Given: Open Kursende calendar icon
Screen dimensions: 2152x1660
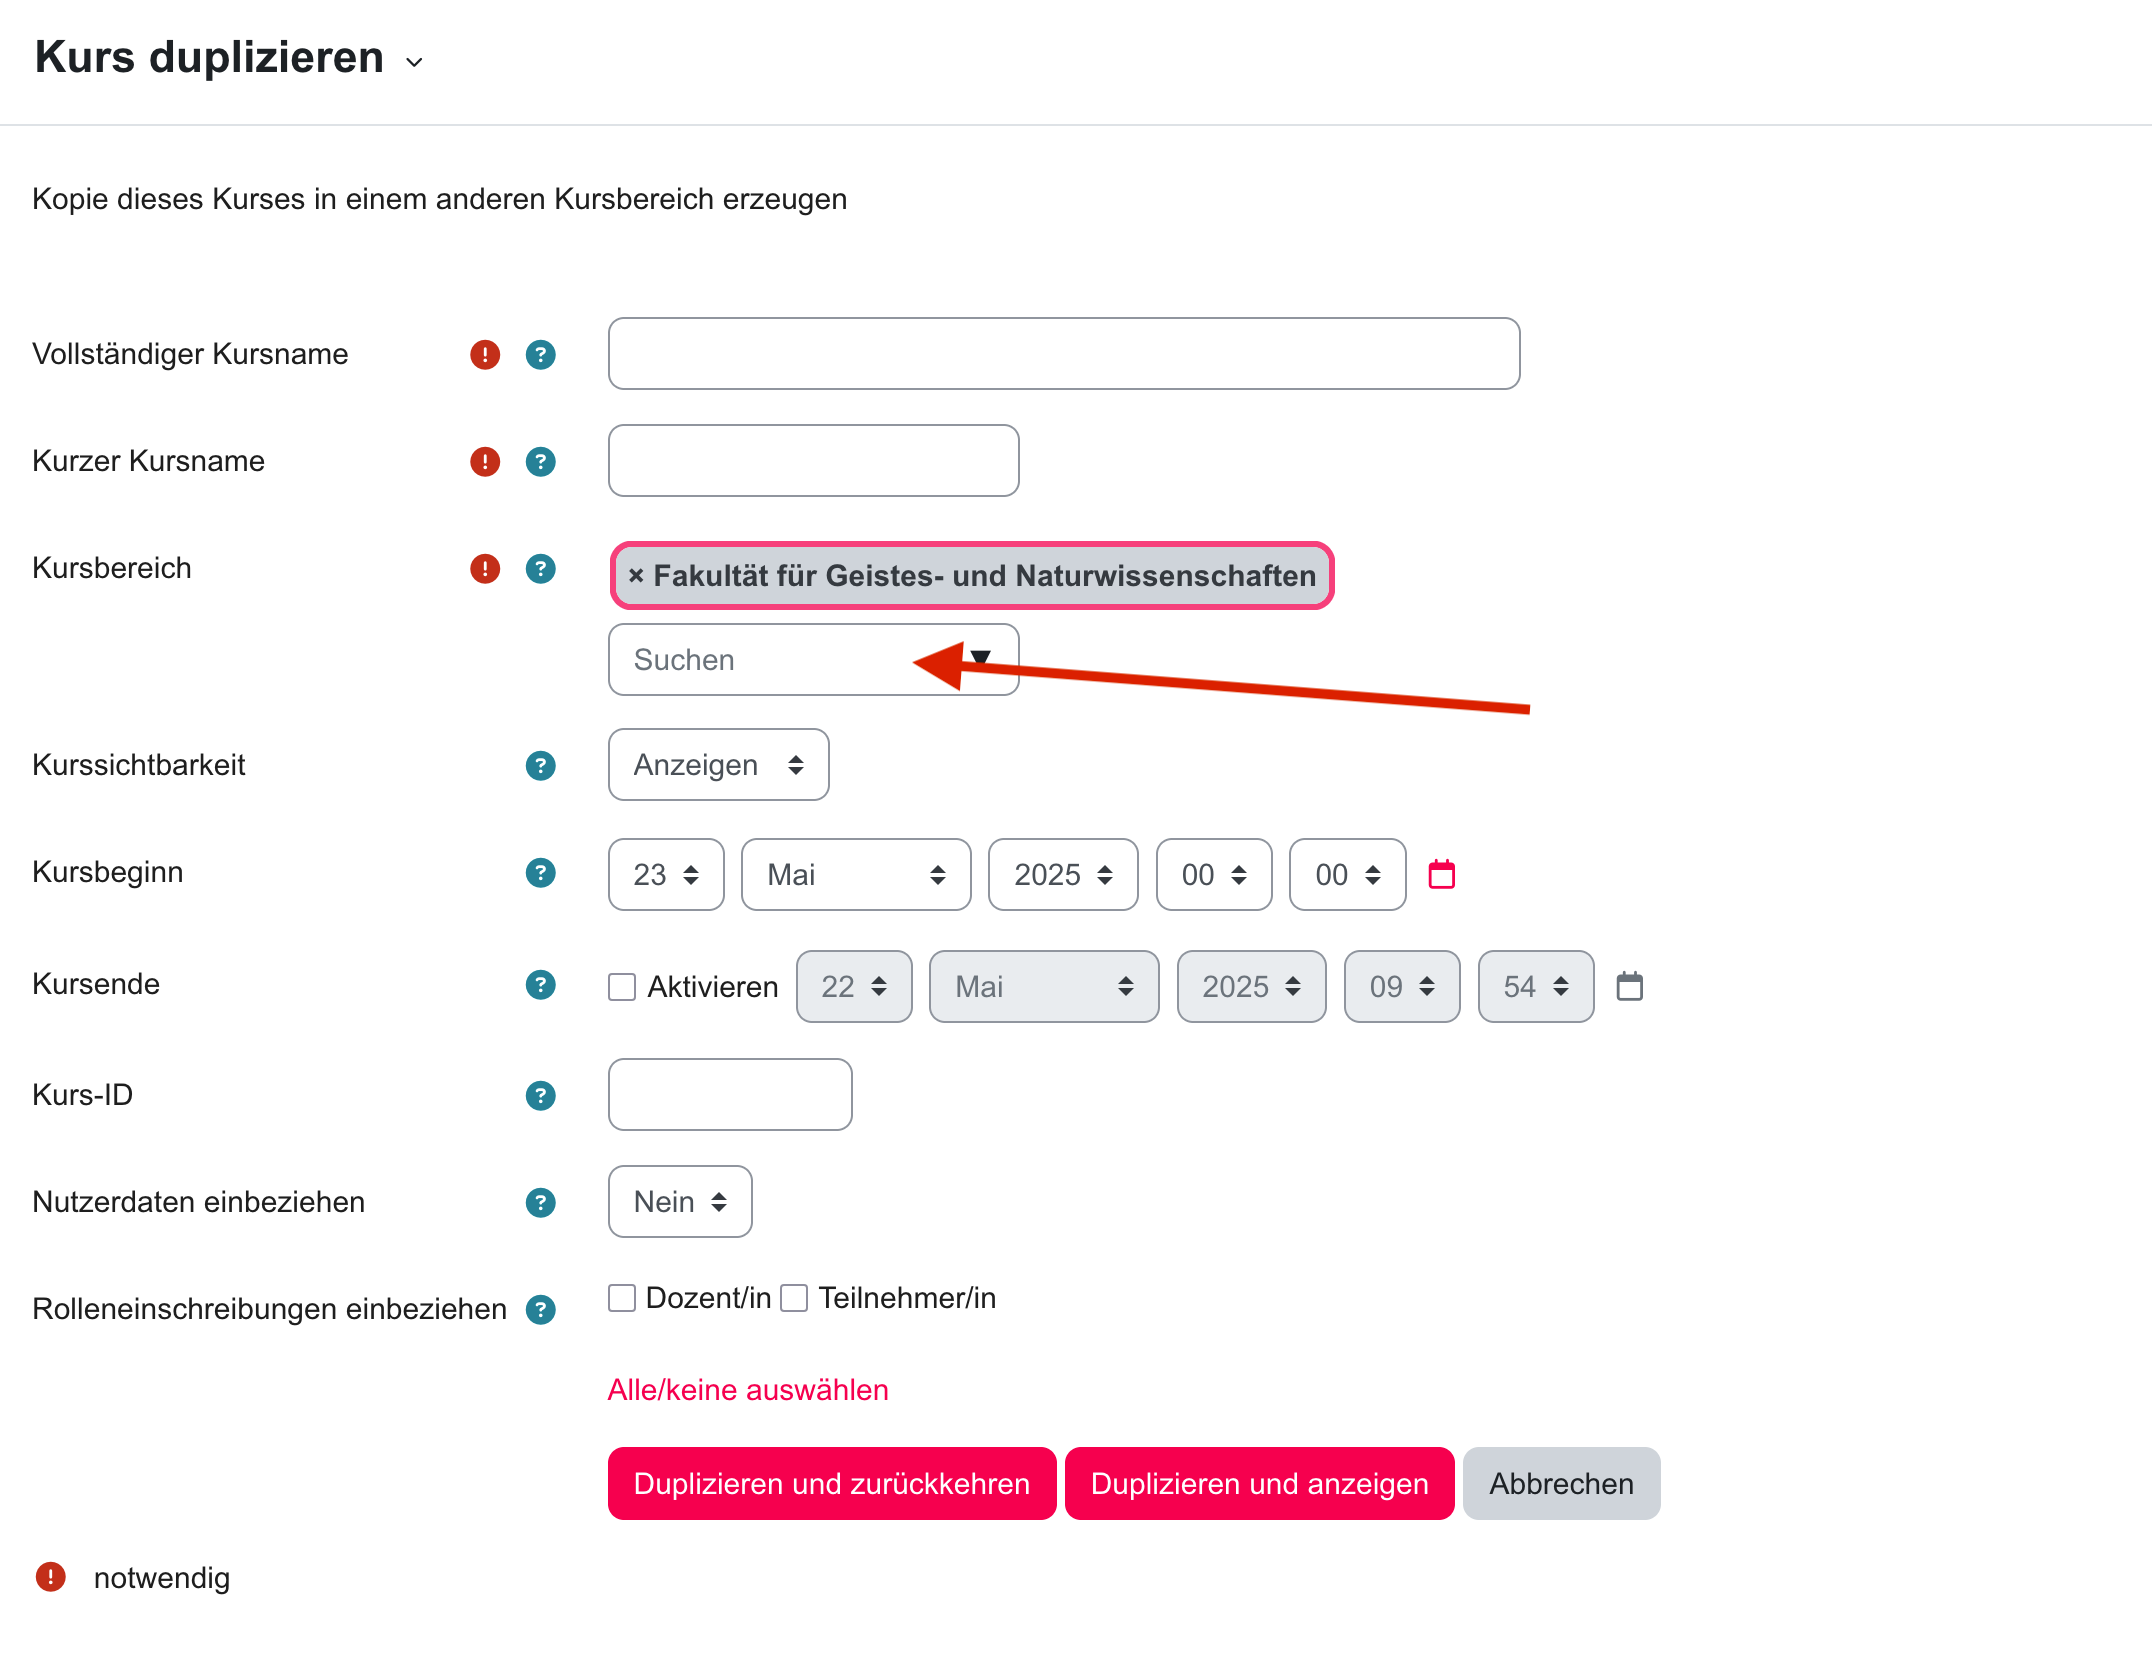Looking at the screenshot, I should pos(1629,986).
